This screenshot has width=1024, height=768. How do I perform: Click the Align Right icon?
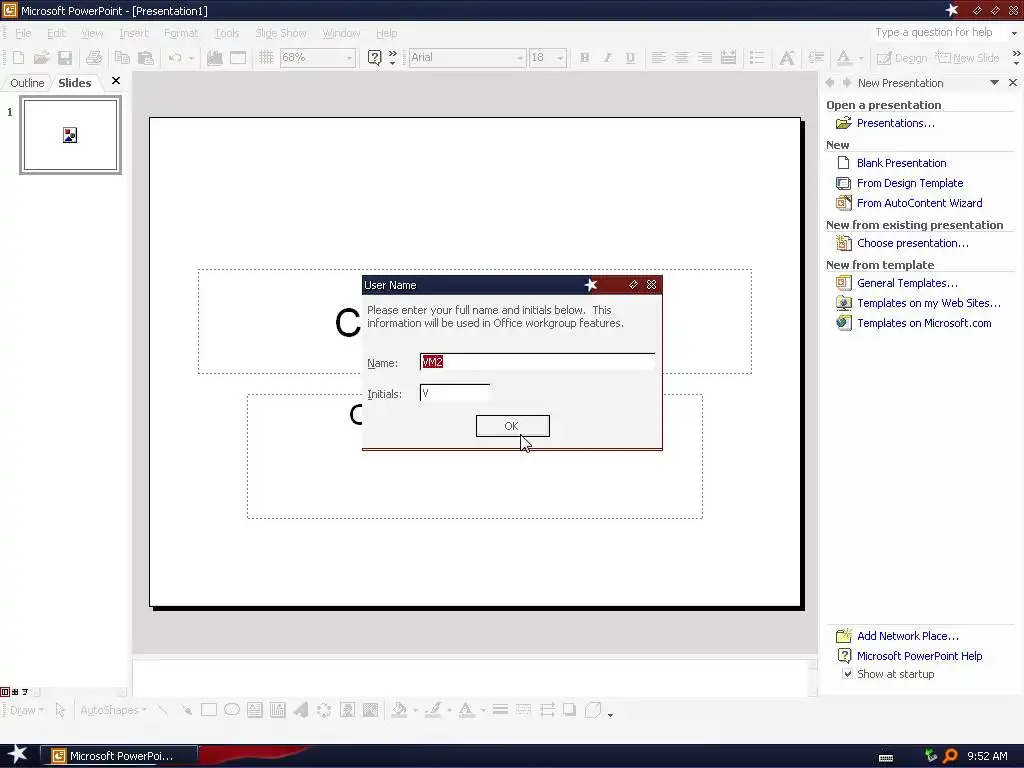pos(705,57)
